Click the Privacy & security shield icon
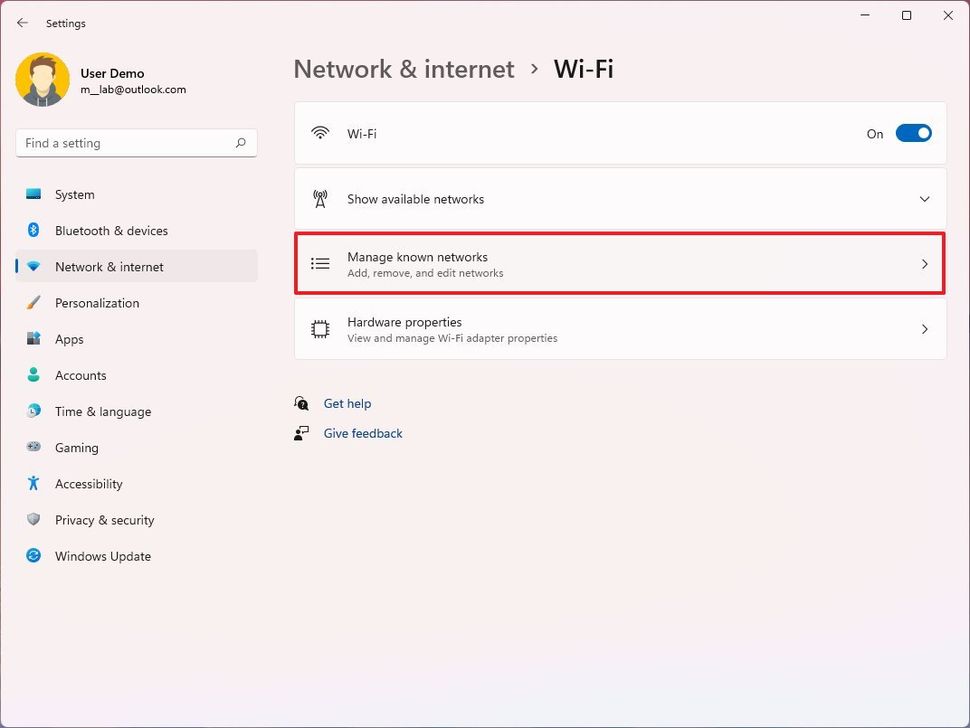 click(33, 519)
